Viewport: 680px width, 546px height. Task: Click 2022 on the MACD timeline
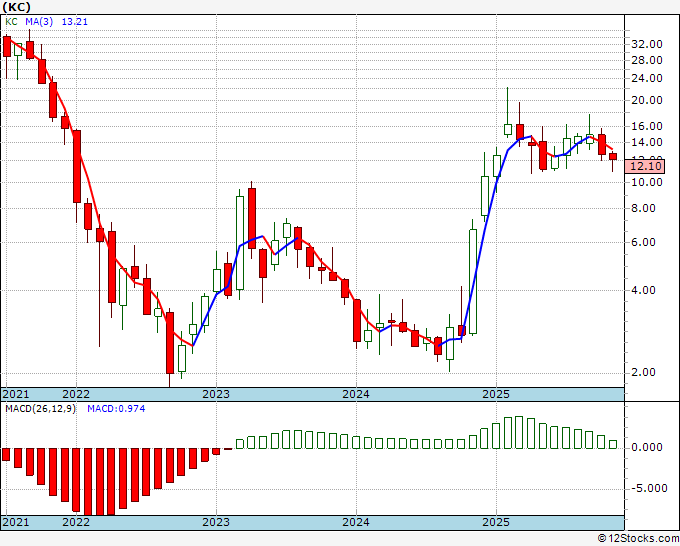tap(76, 522)
